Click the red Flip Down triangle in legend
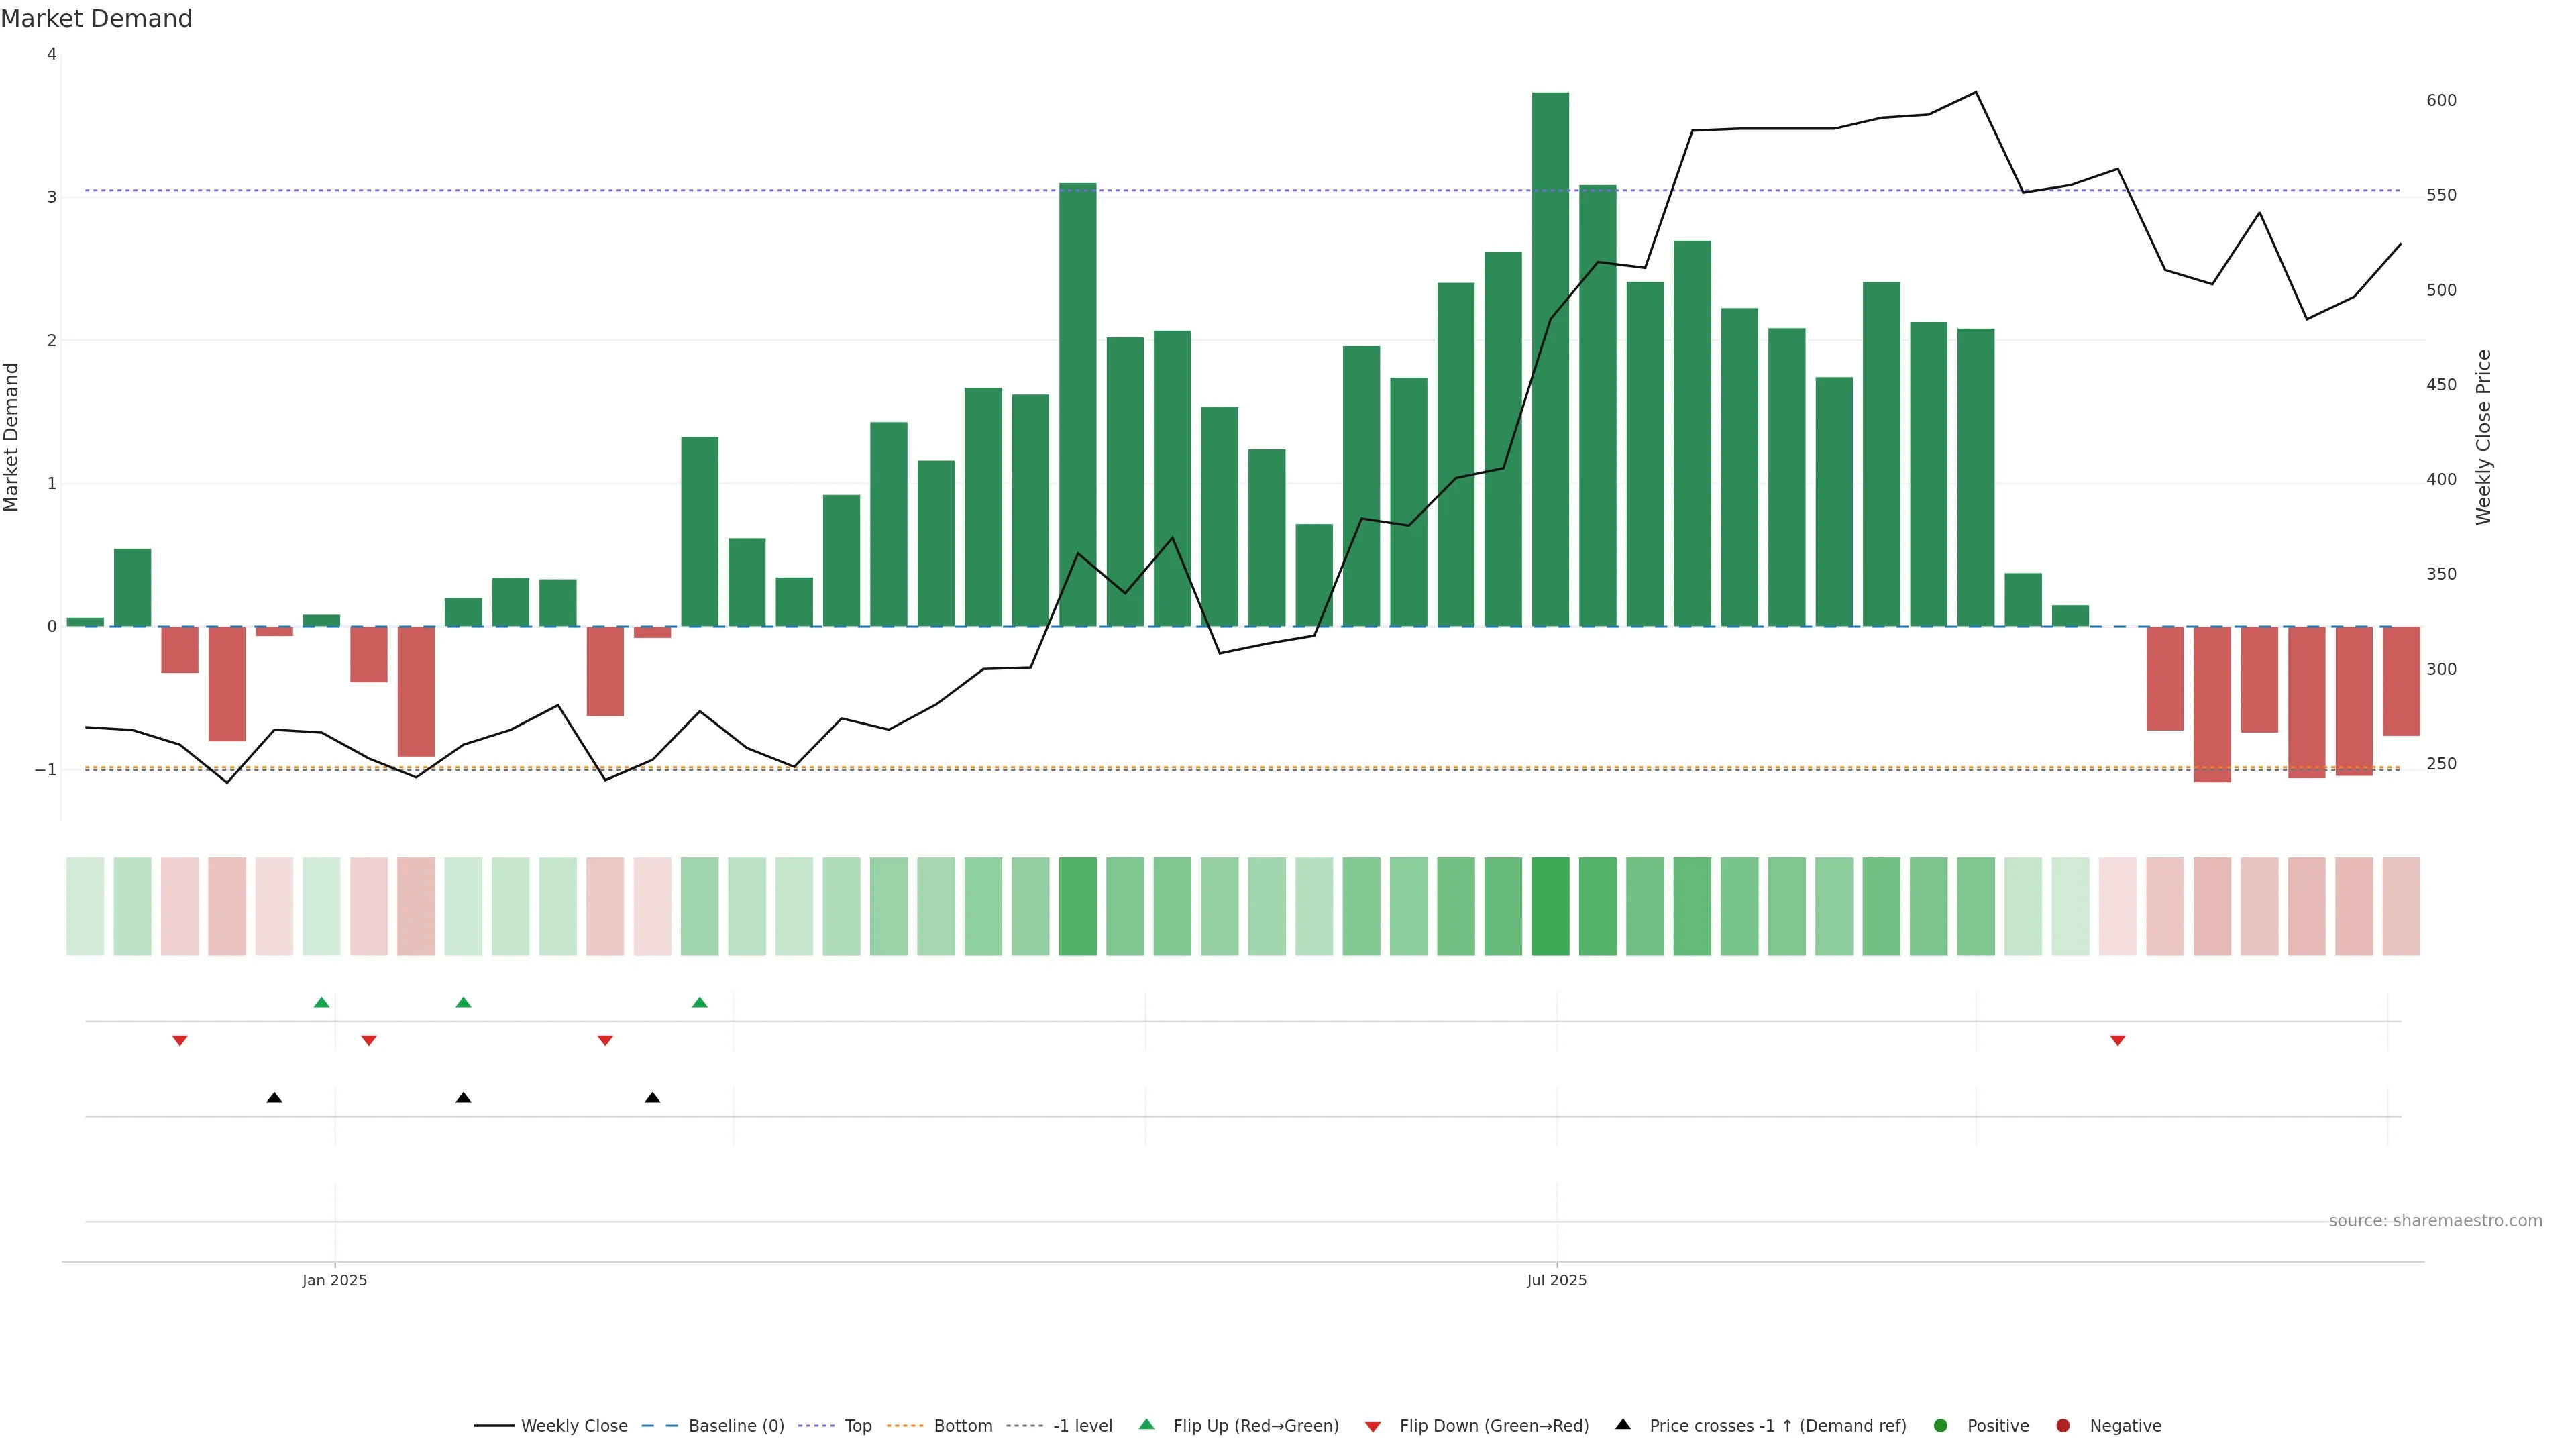 coord(1373,1426)
